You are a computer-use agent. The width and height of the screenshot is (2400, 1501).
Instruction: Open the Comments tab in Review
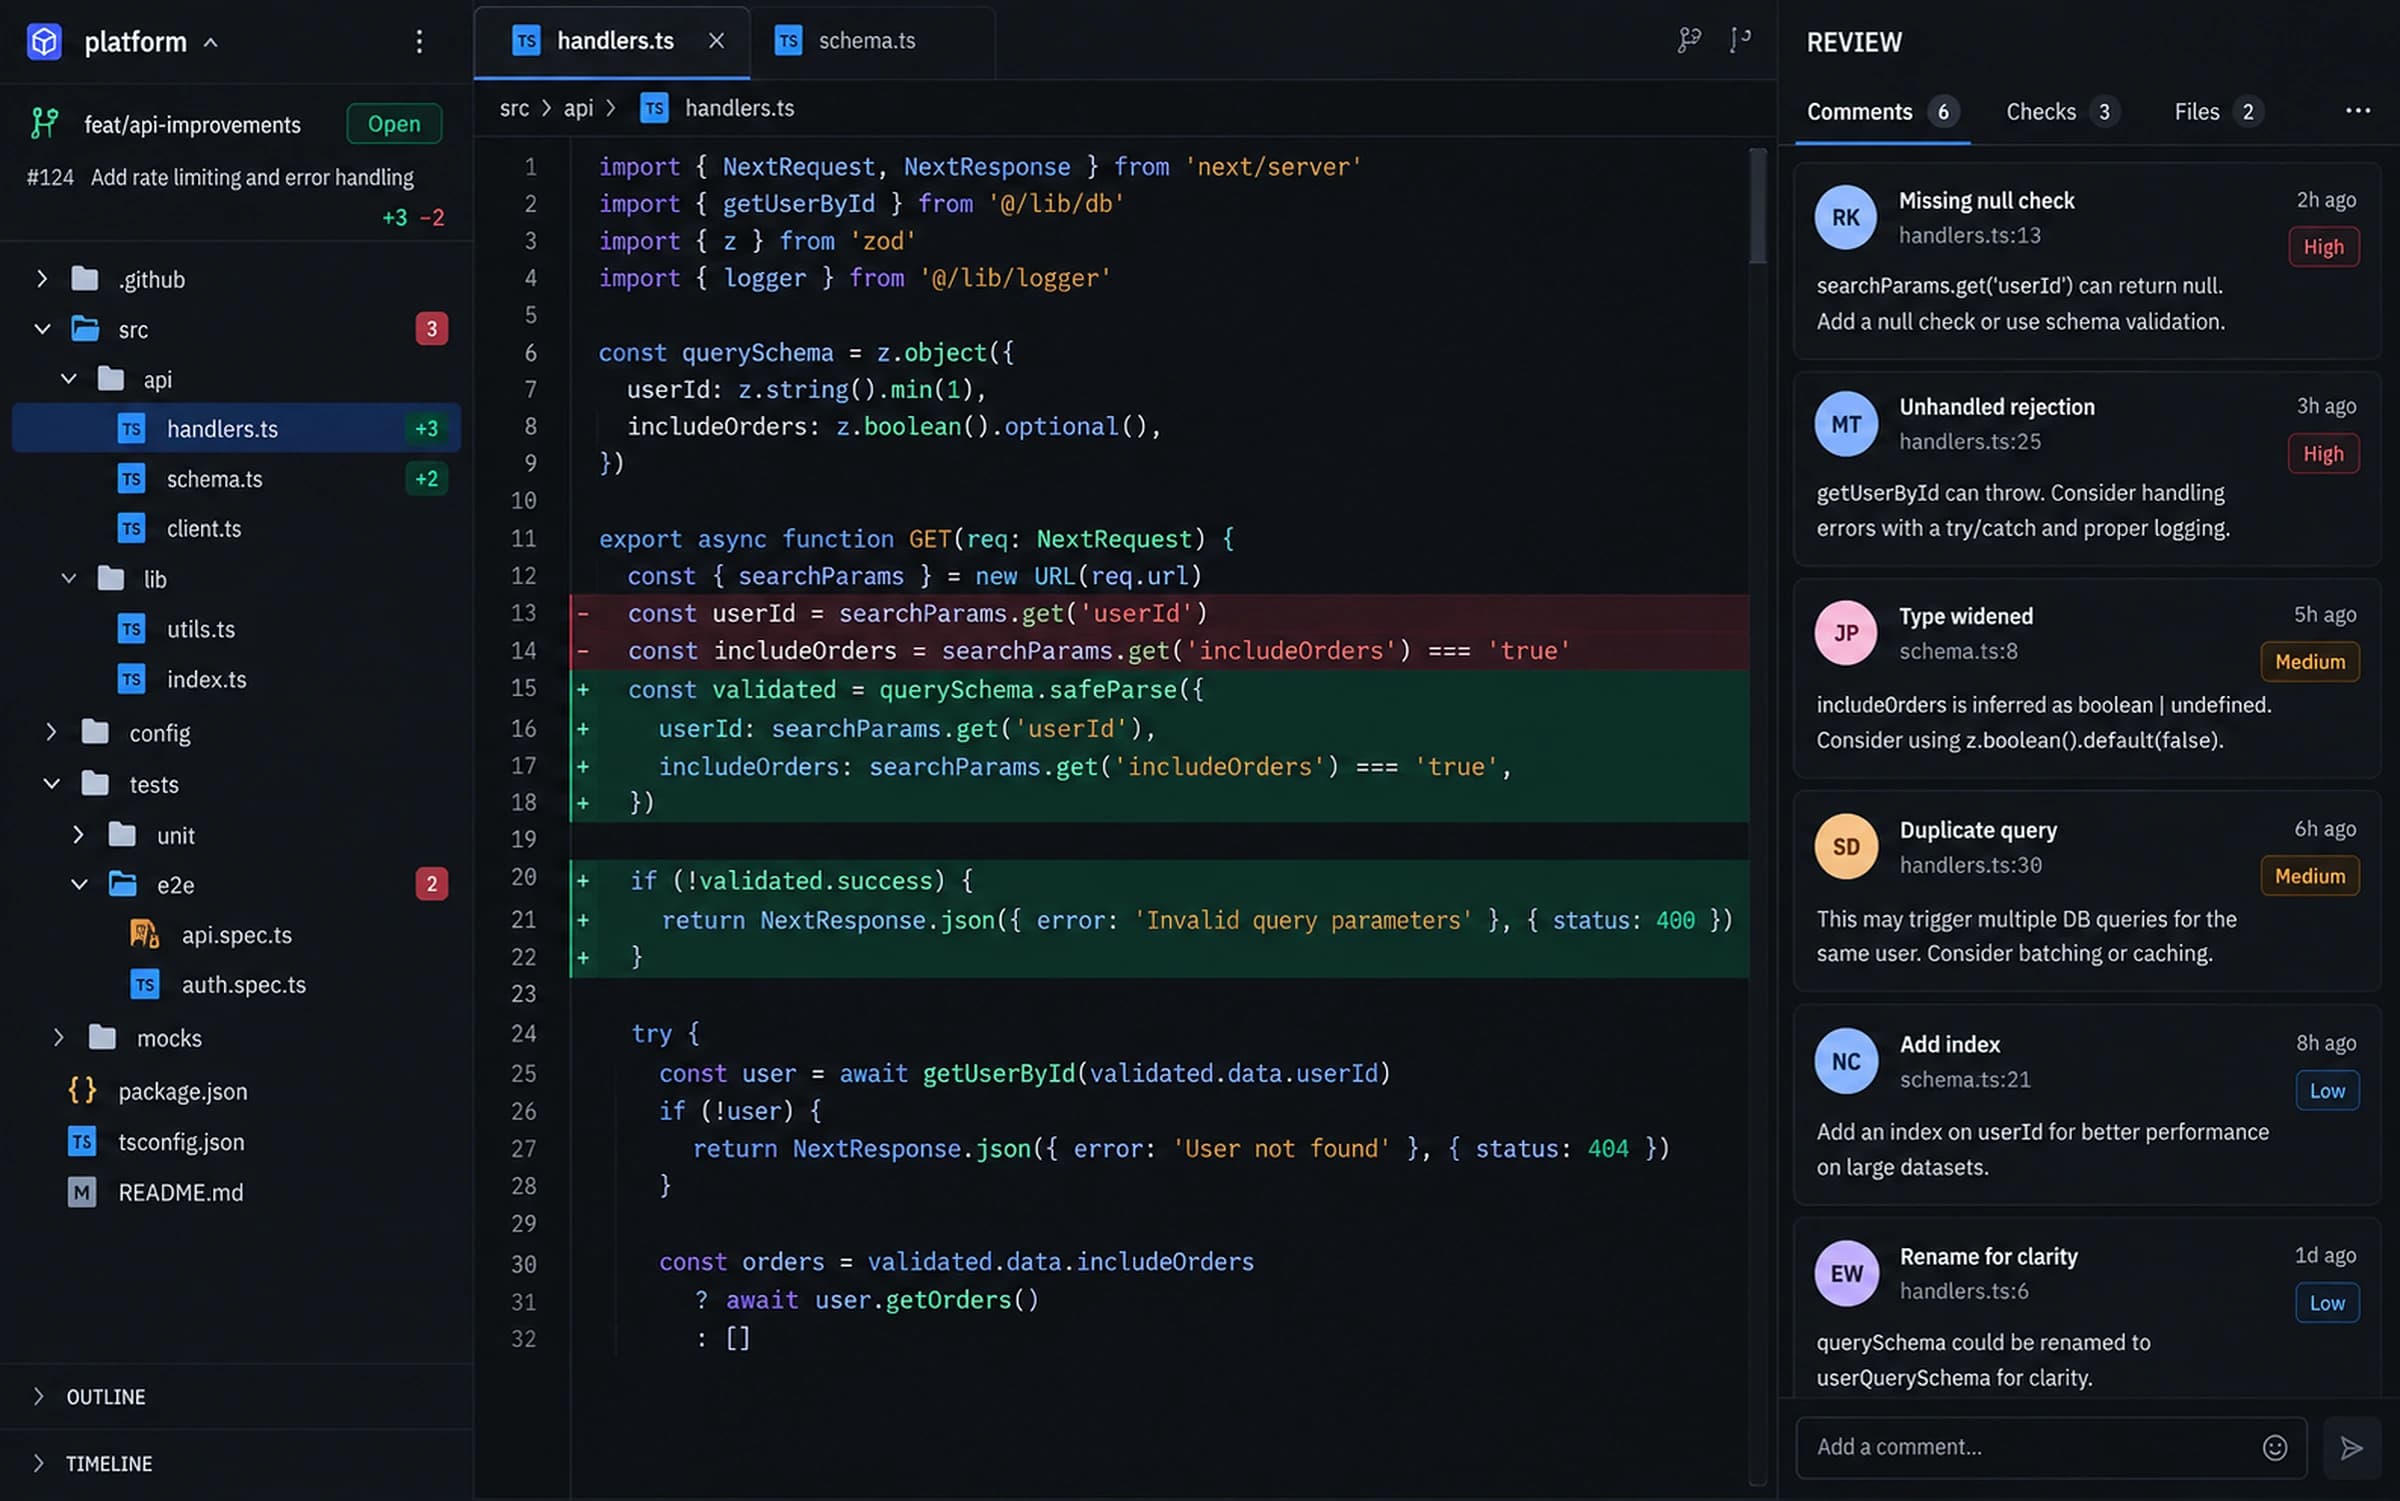click(x=1881, y=112)
